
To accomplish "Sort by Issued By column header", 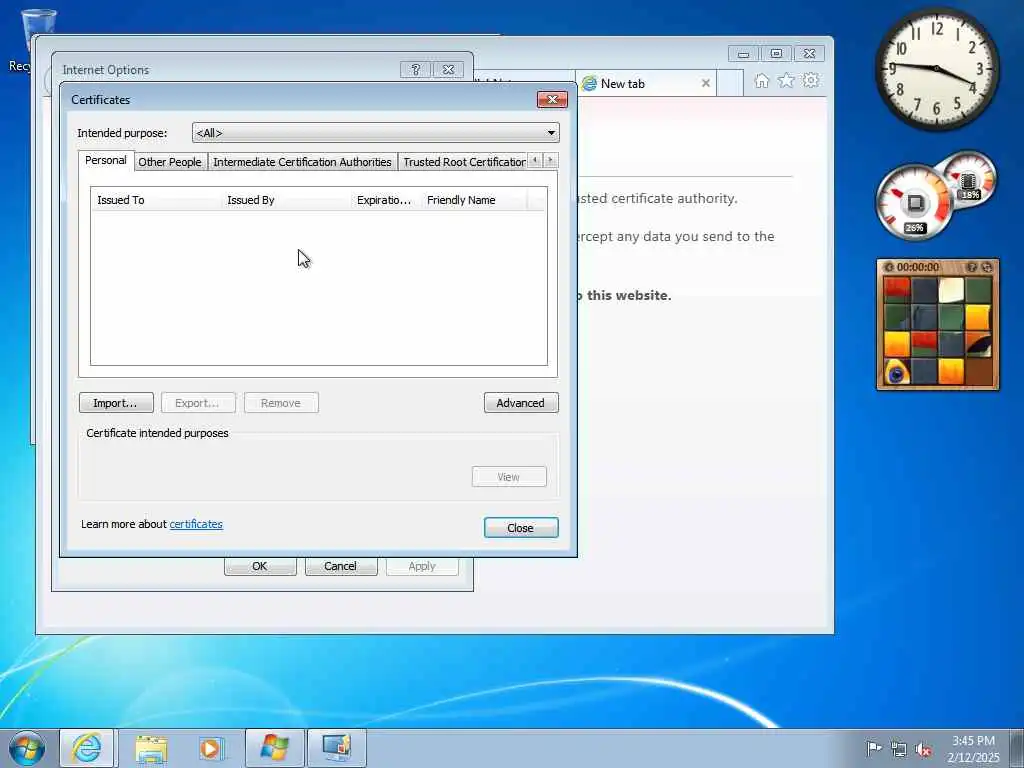I will (285, 200).
